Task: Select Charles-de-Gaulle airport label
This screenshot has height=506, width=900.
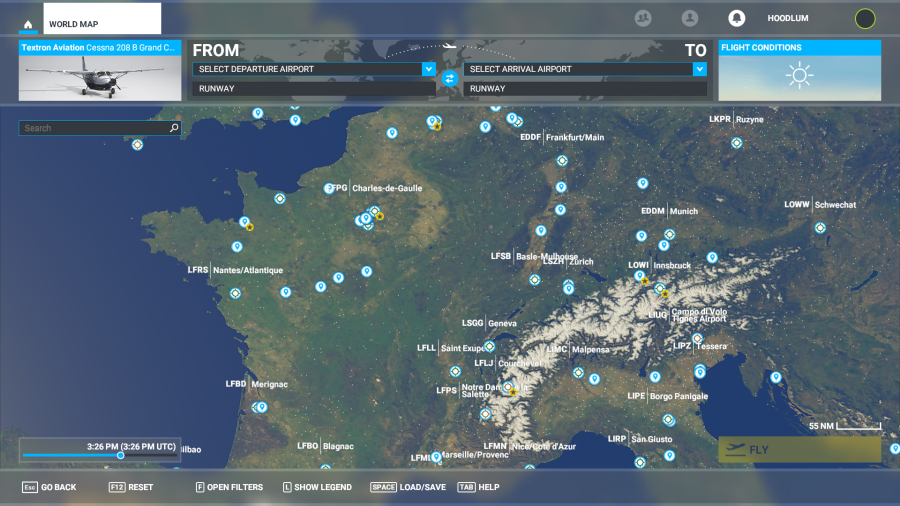Action: (x=387, y=188)
